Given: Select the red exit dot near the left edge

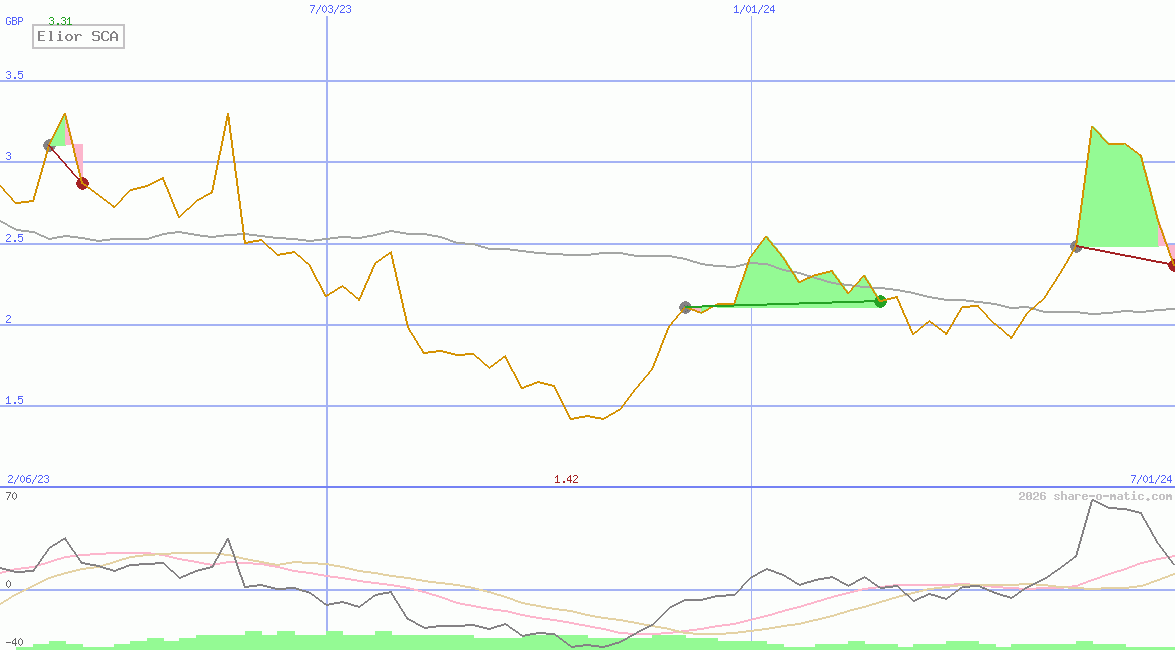Looking at the screenshot, I should (x=82, y=183).
